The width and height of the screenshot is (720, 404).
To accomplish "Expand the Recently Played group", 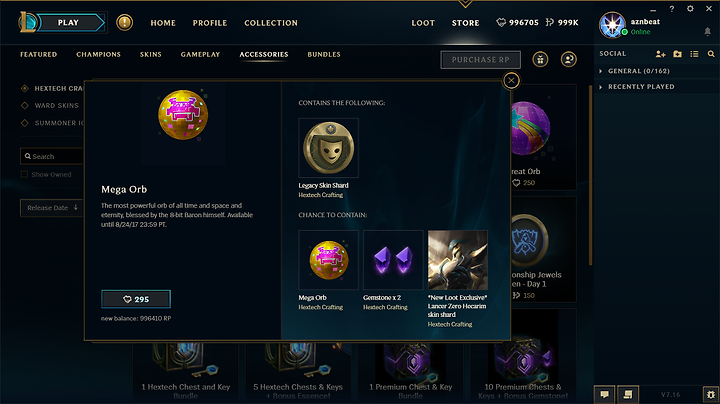I will (x=637, y=87).
